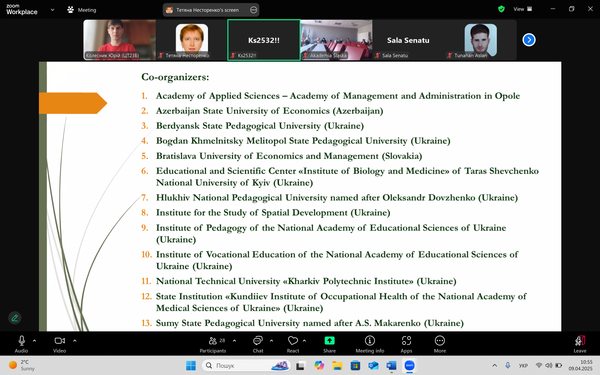Image resolution: width=600 pixels, height=375 pixels.
Task: Expand video options caret
Action: click(75, 340)
